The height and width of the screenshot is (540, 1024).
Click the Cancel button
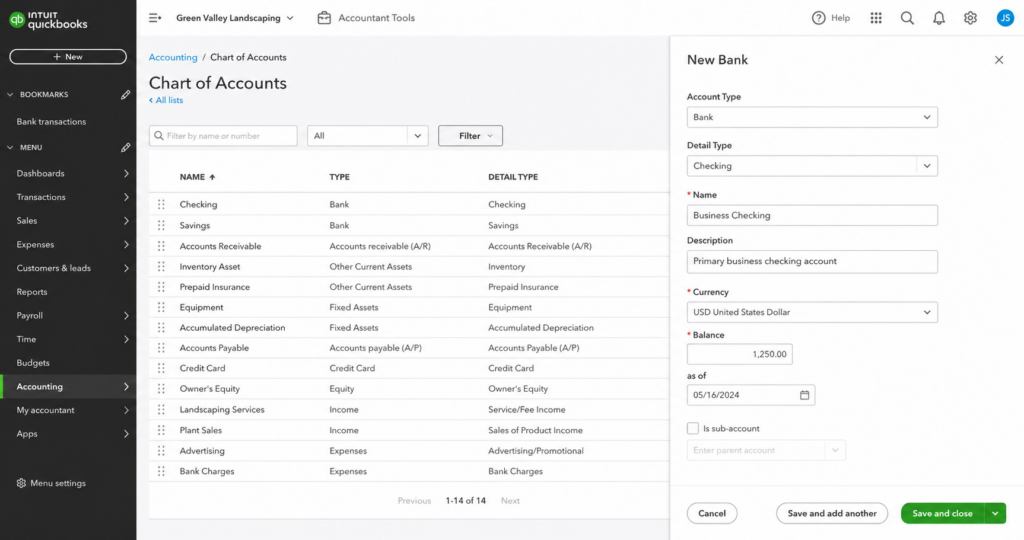712,513
